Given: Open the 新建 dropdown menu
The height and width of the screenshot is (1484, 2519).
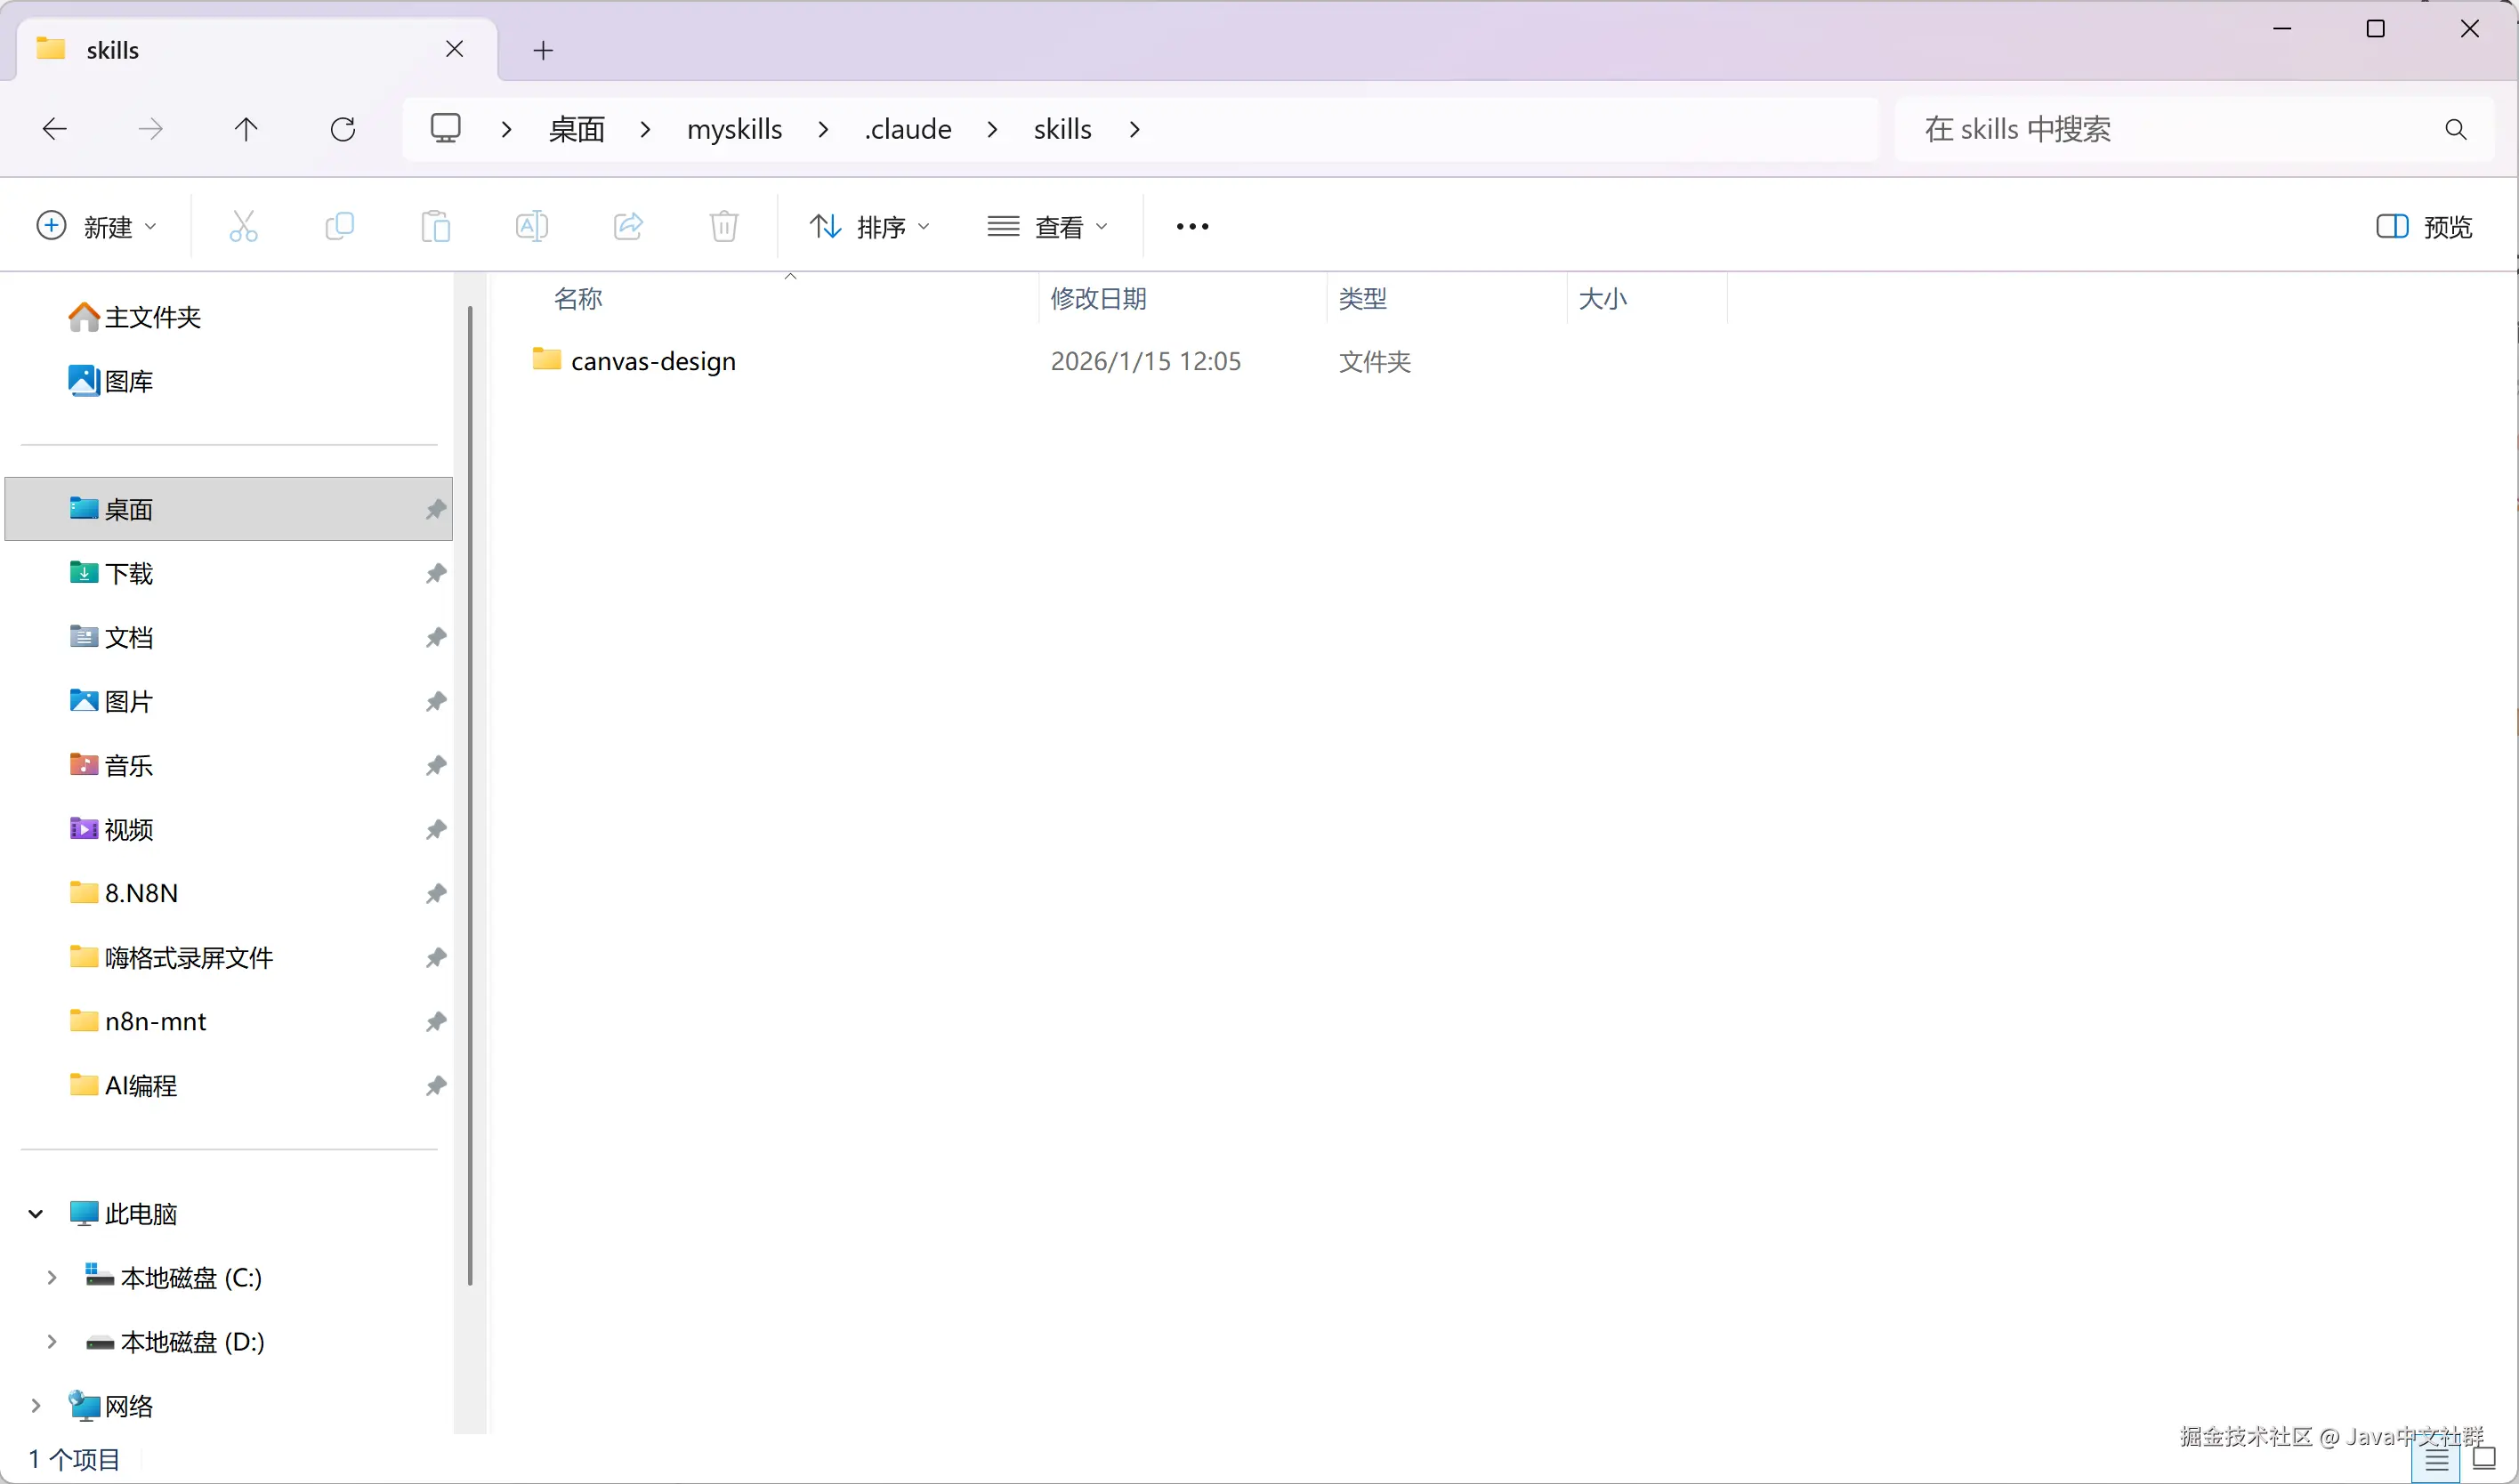Looking at the screenshot, I should coord(97,227).
